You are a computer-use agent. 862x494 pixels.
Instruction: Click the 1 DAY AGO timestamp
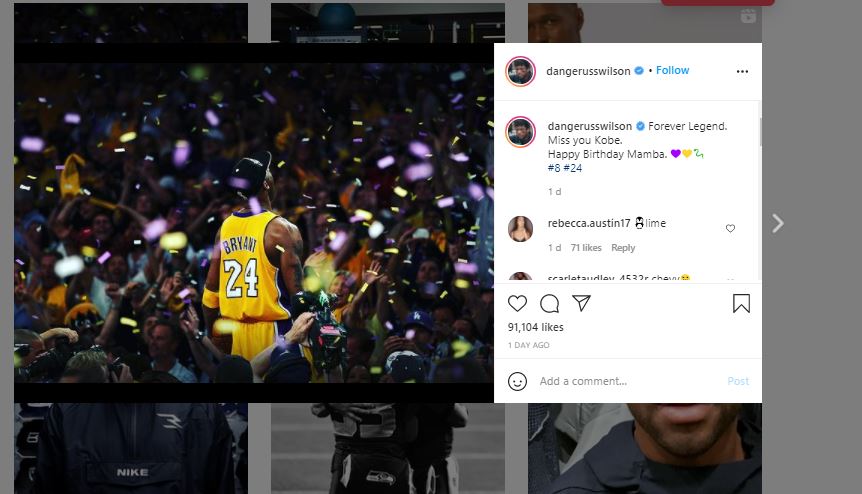coord(528,345)
